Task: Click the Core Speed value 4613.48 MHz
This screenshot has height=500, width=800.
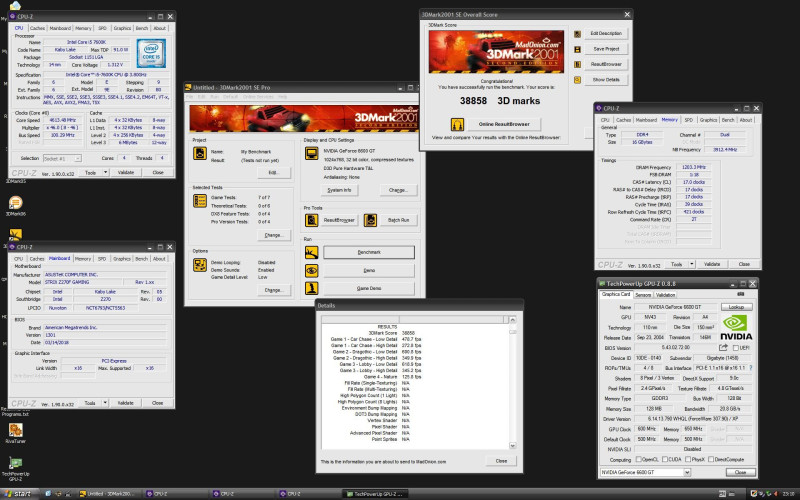Action: point(62,120)
